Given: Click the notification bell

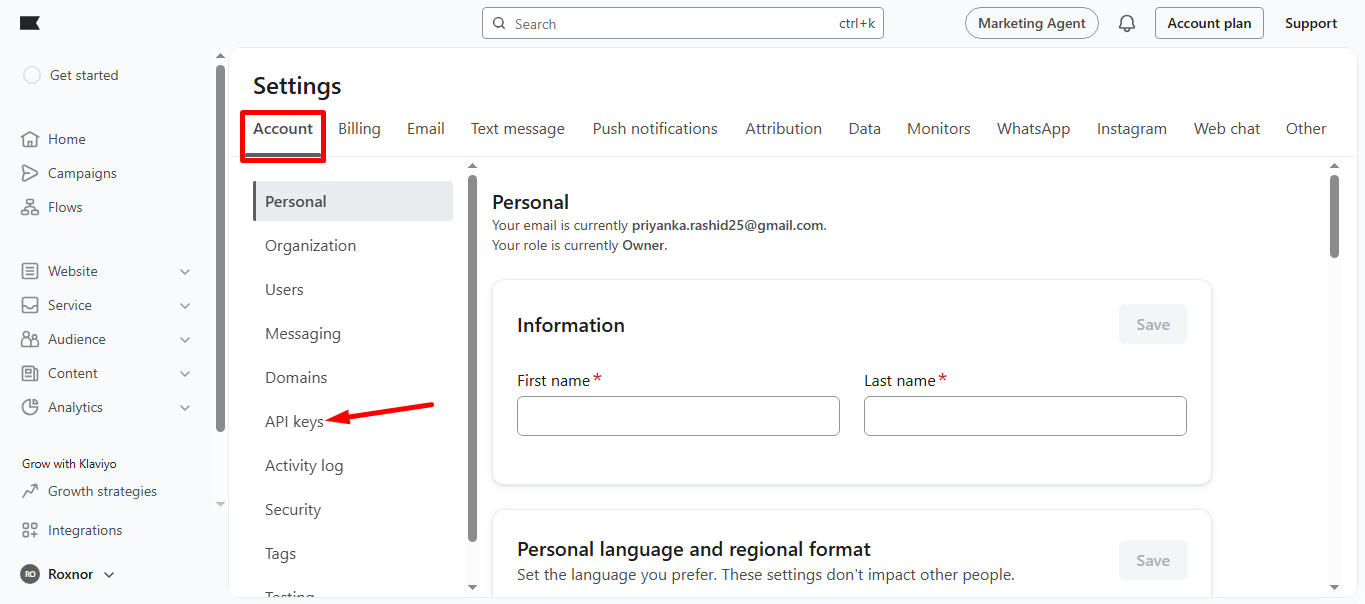Looking at the screenshot, I should (1126, 22).
